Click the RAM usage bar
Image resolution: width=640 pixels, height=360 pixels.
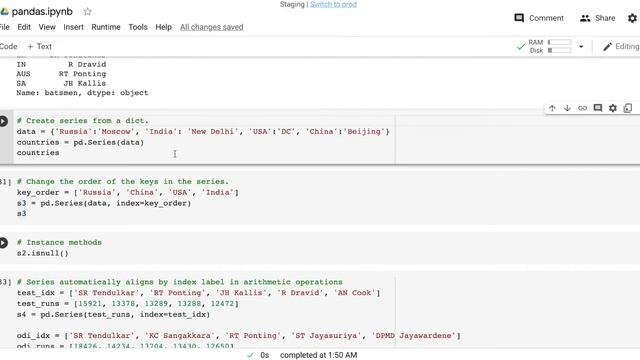559,42
